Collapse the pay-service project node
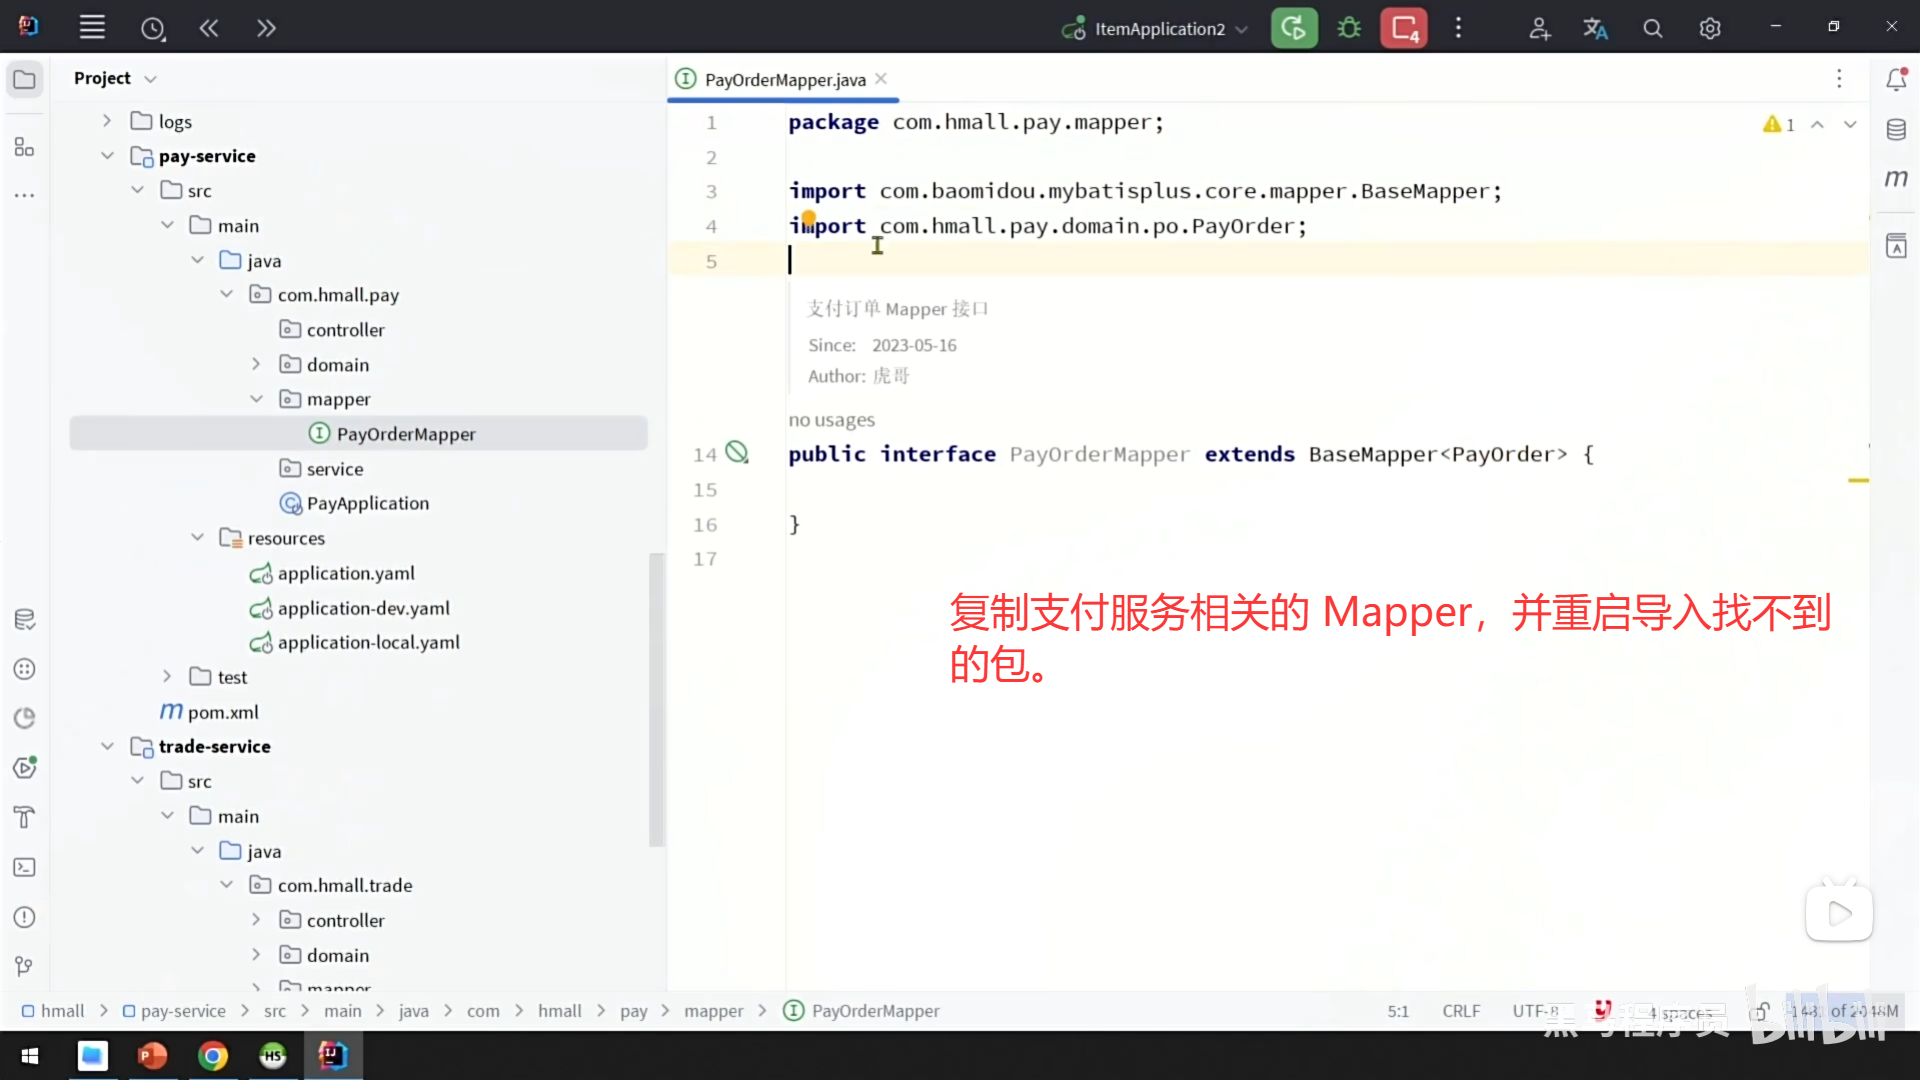This screenshot has height=1080, width=1920. click(108, 155)
